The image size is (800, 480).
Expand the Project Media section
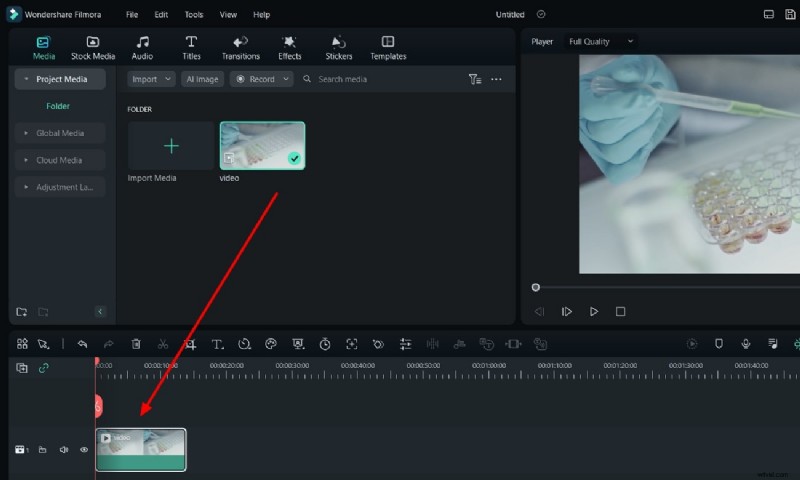[x=60, y=79]
